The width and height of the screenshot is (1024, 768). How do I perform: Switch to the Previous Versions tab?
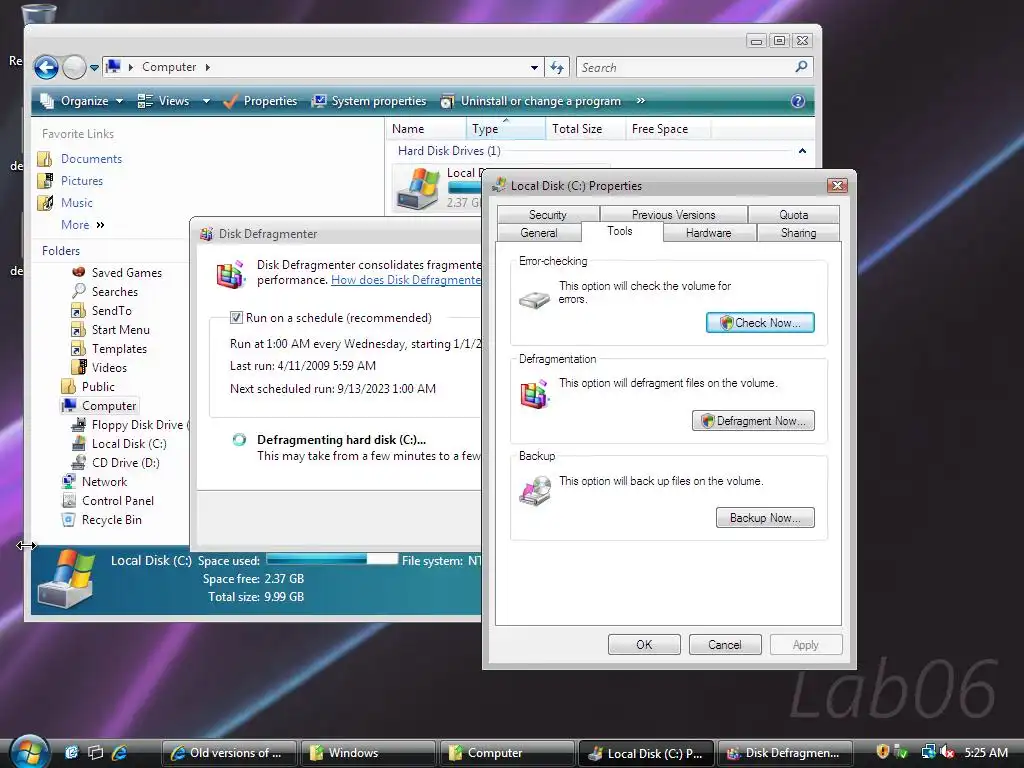coord(673,215)
